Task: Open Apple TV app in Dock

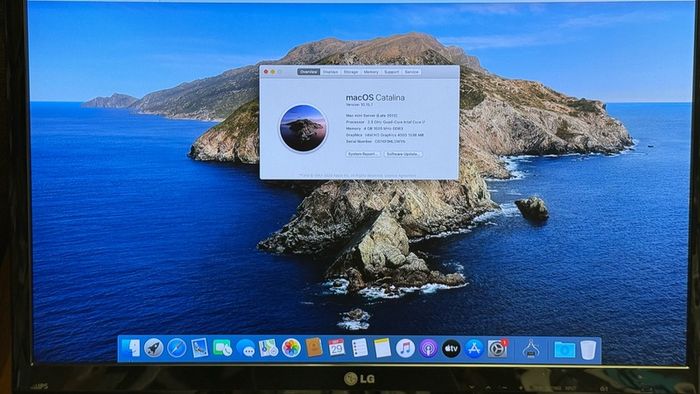Action: coord(451,348)
